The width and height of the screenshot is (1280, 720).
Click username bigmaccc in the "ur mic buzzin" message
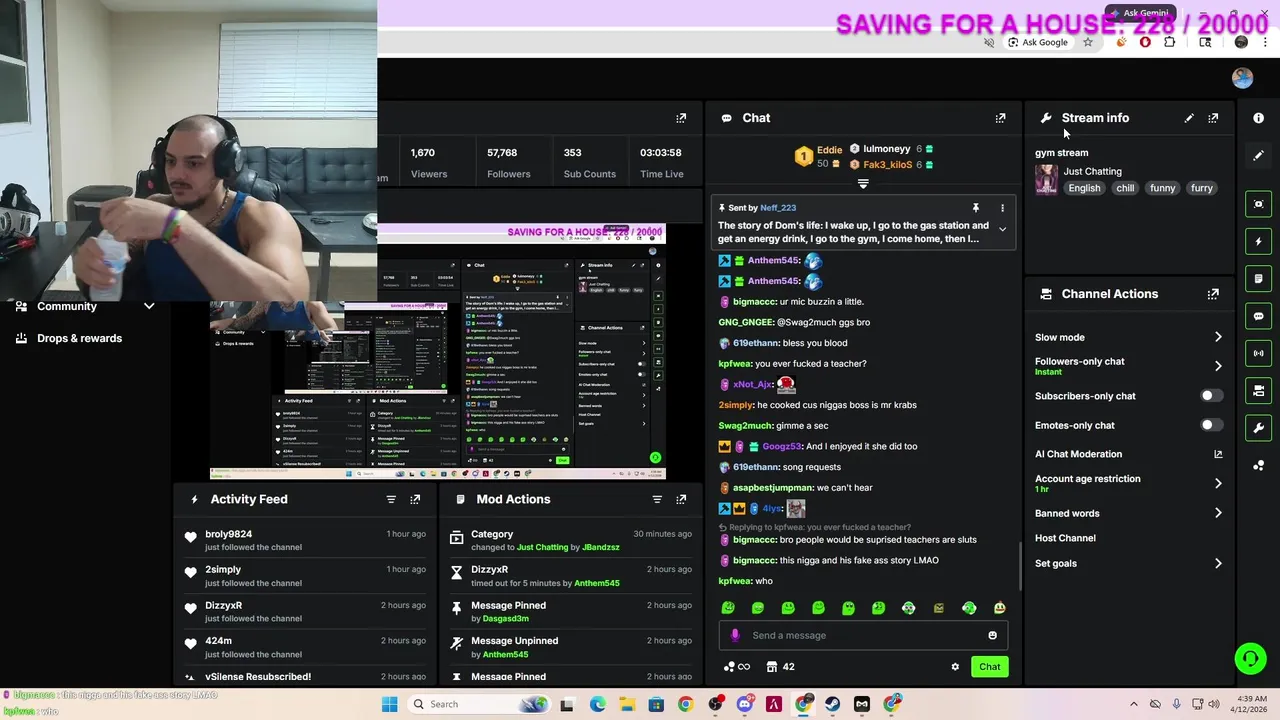point(755,301)
